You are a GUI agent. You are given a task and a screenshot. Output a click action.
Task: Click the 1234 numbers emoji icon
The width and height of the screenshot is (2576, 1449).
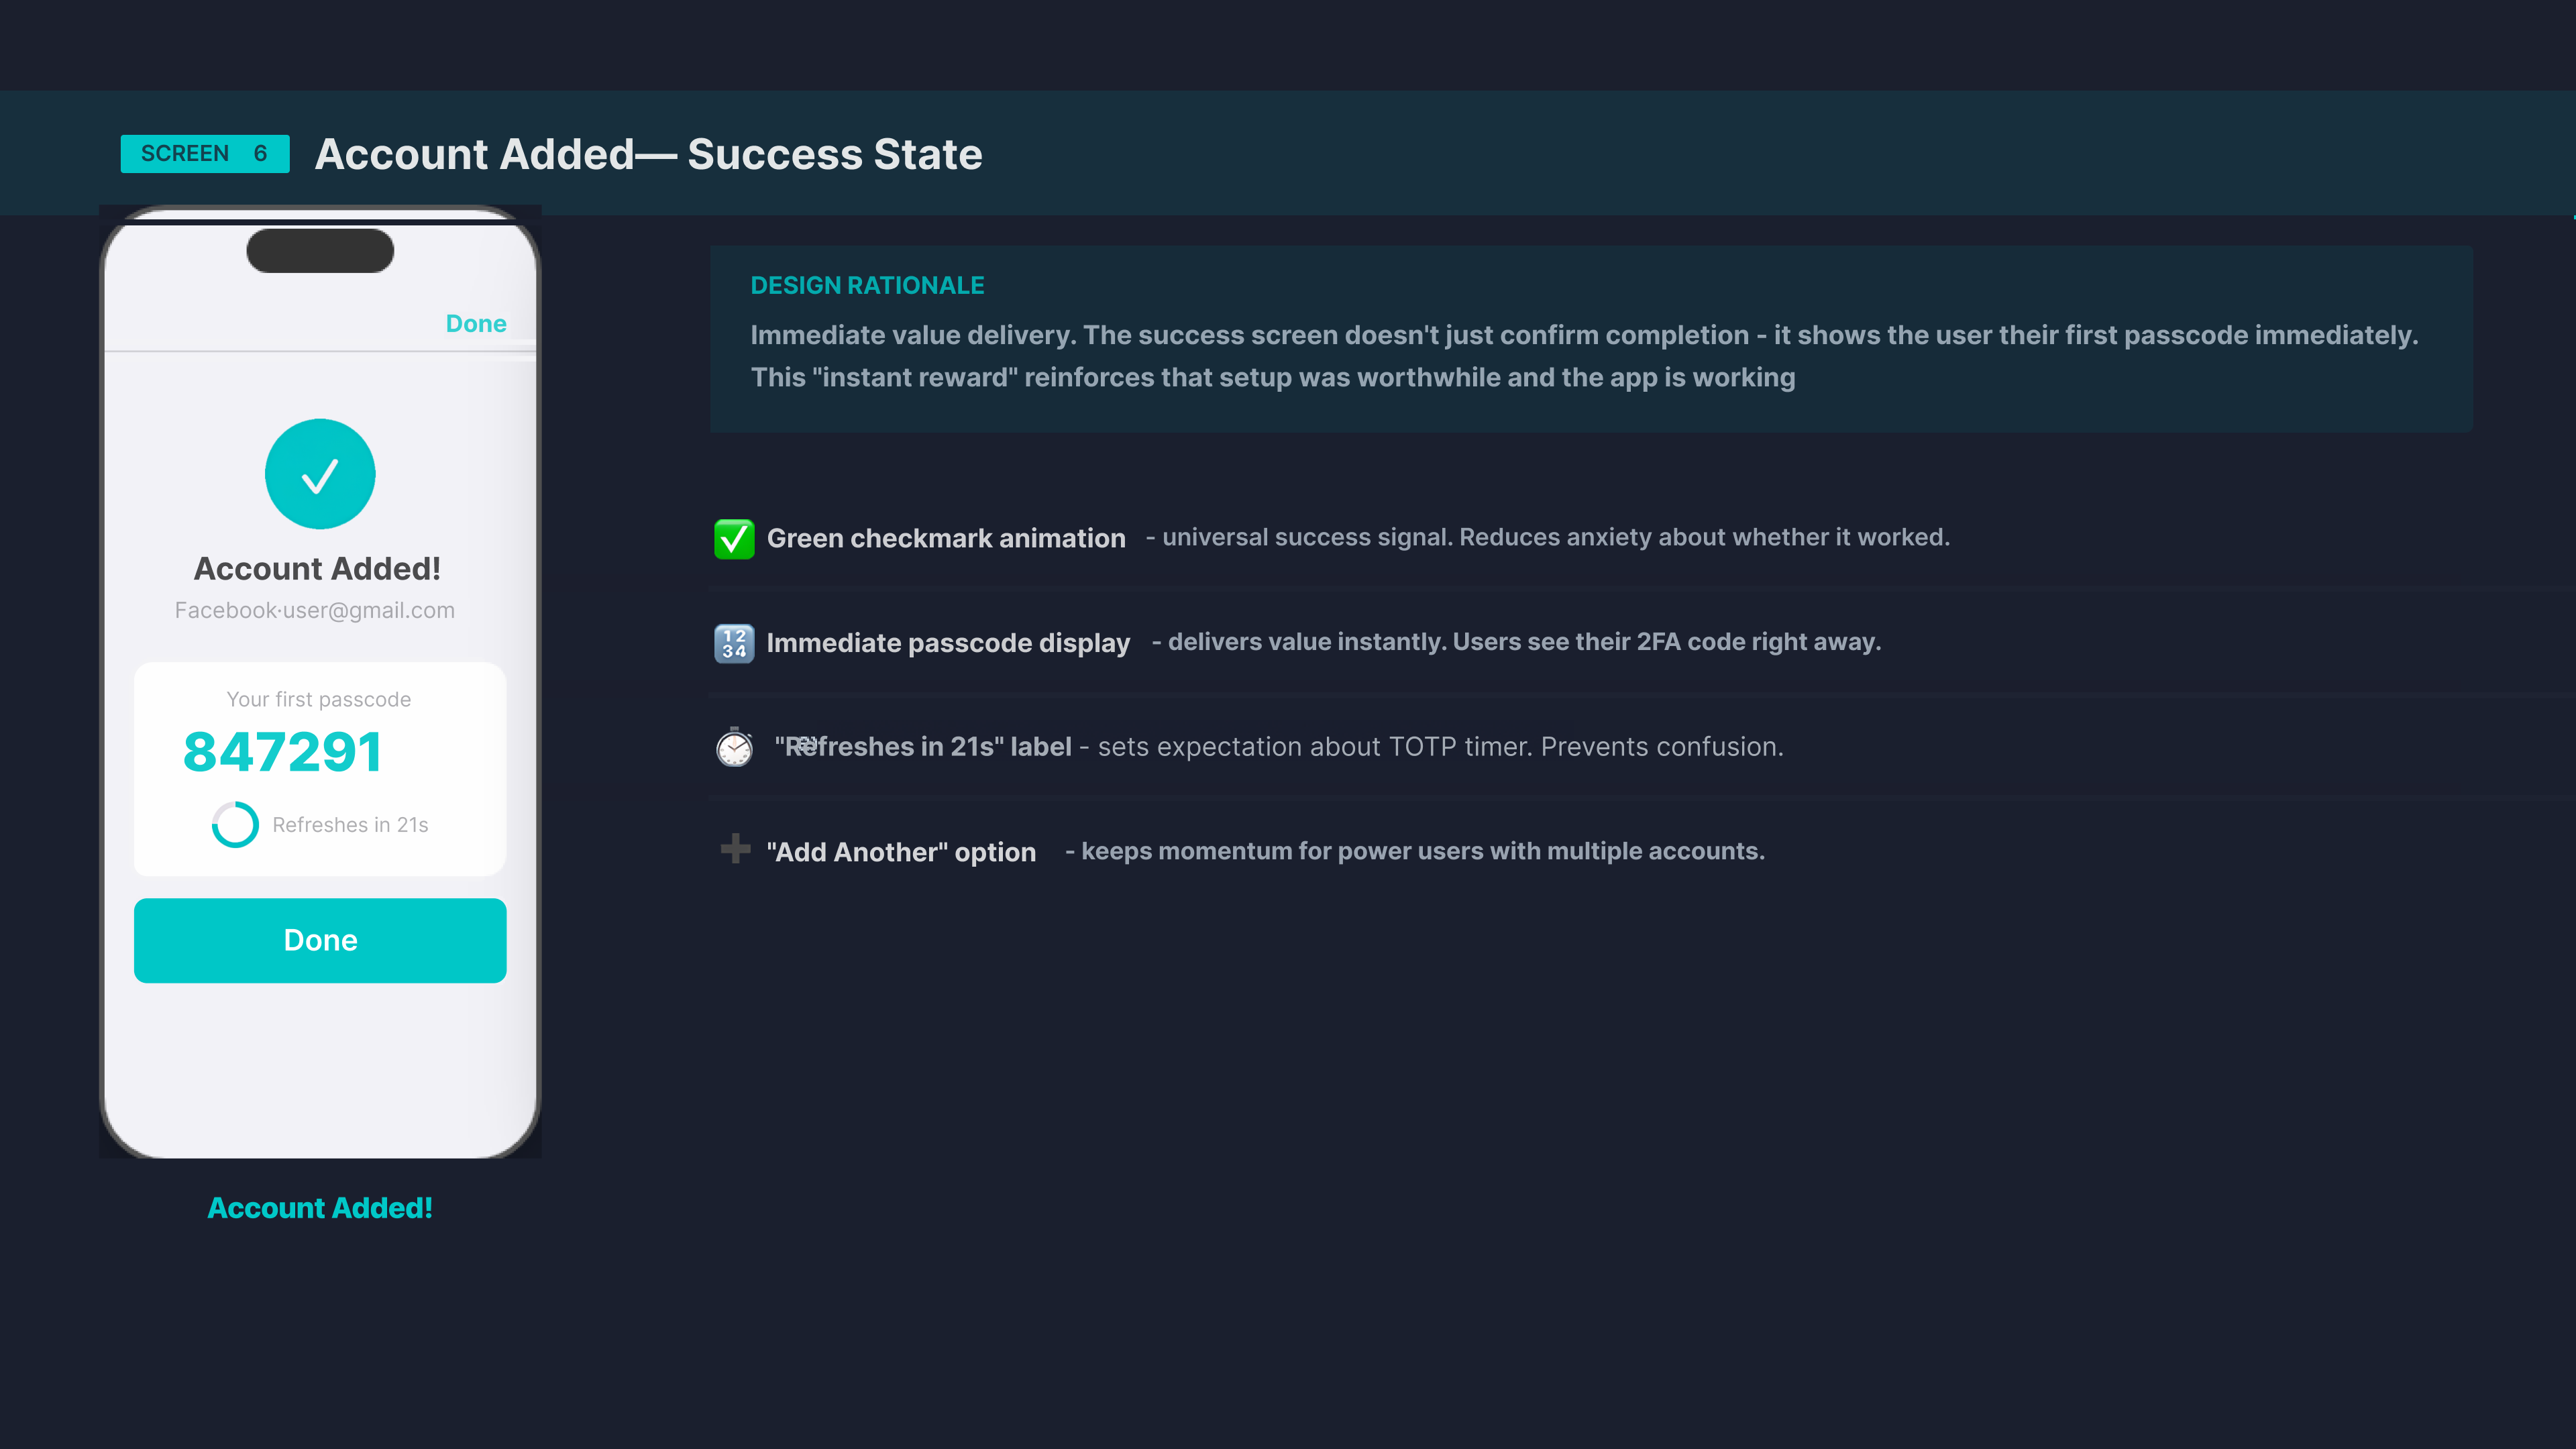[734, 643]
